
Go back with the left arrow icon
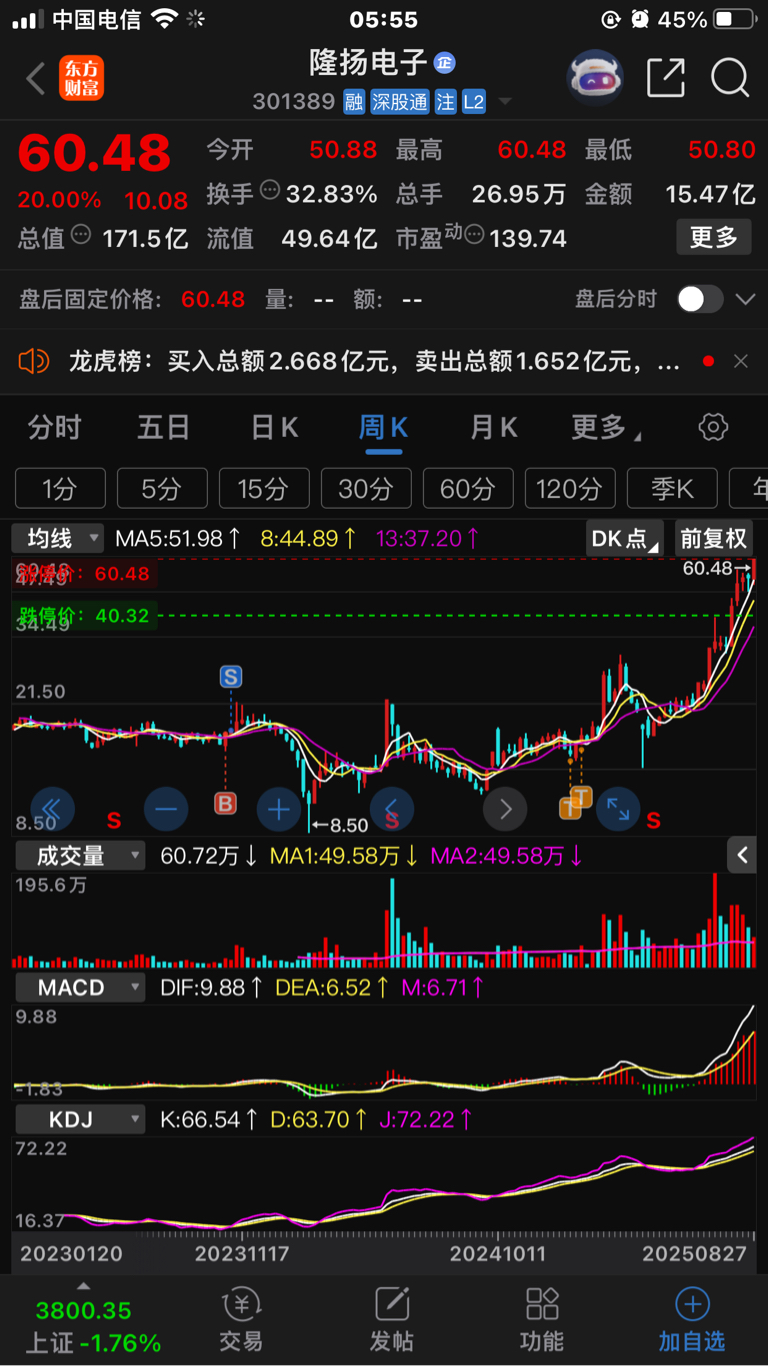[x=36, y=78]
